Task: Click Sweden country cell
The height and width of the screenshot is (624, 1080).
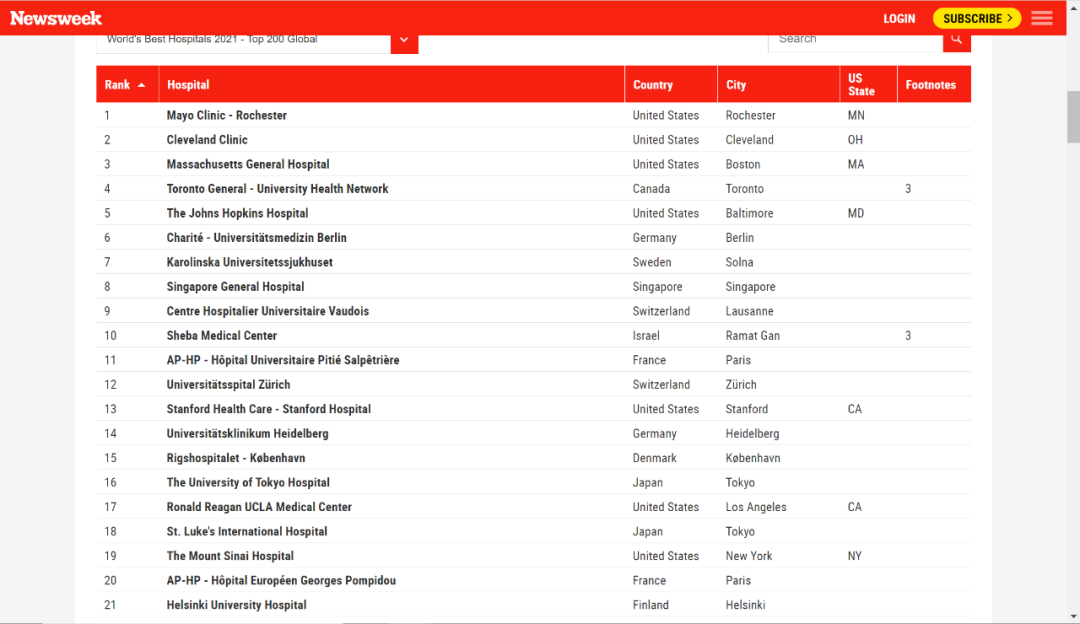Action: (652, 262)
